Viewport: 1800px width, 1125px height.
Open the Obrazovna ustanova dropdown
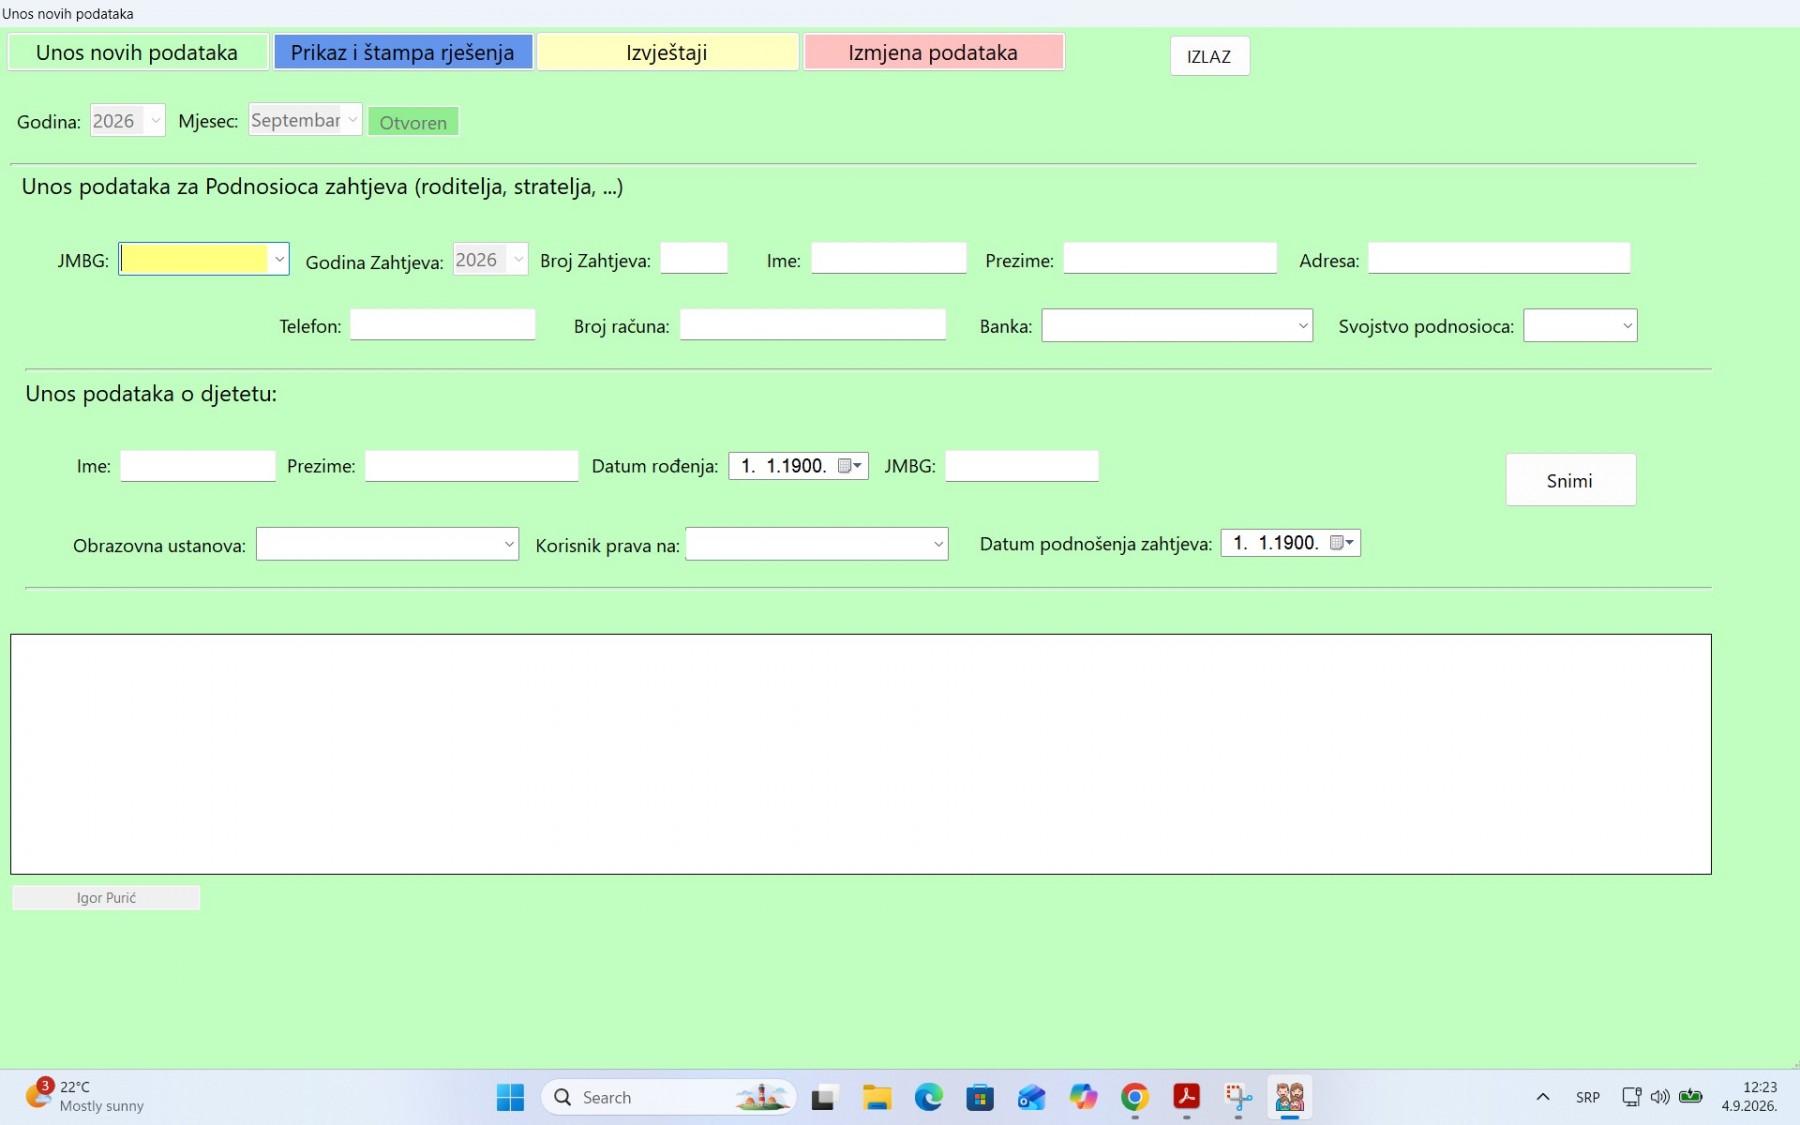[509, 545]
